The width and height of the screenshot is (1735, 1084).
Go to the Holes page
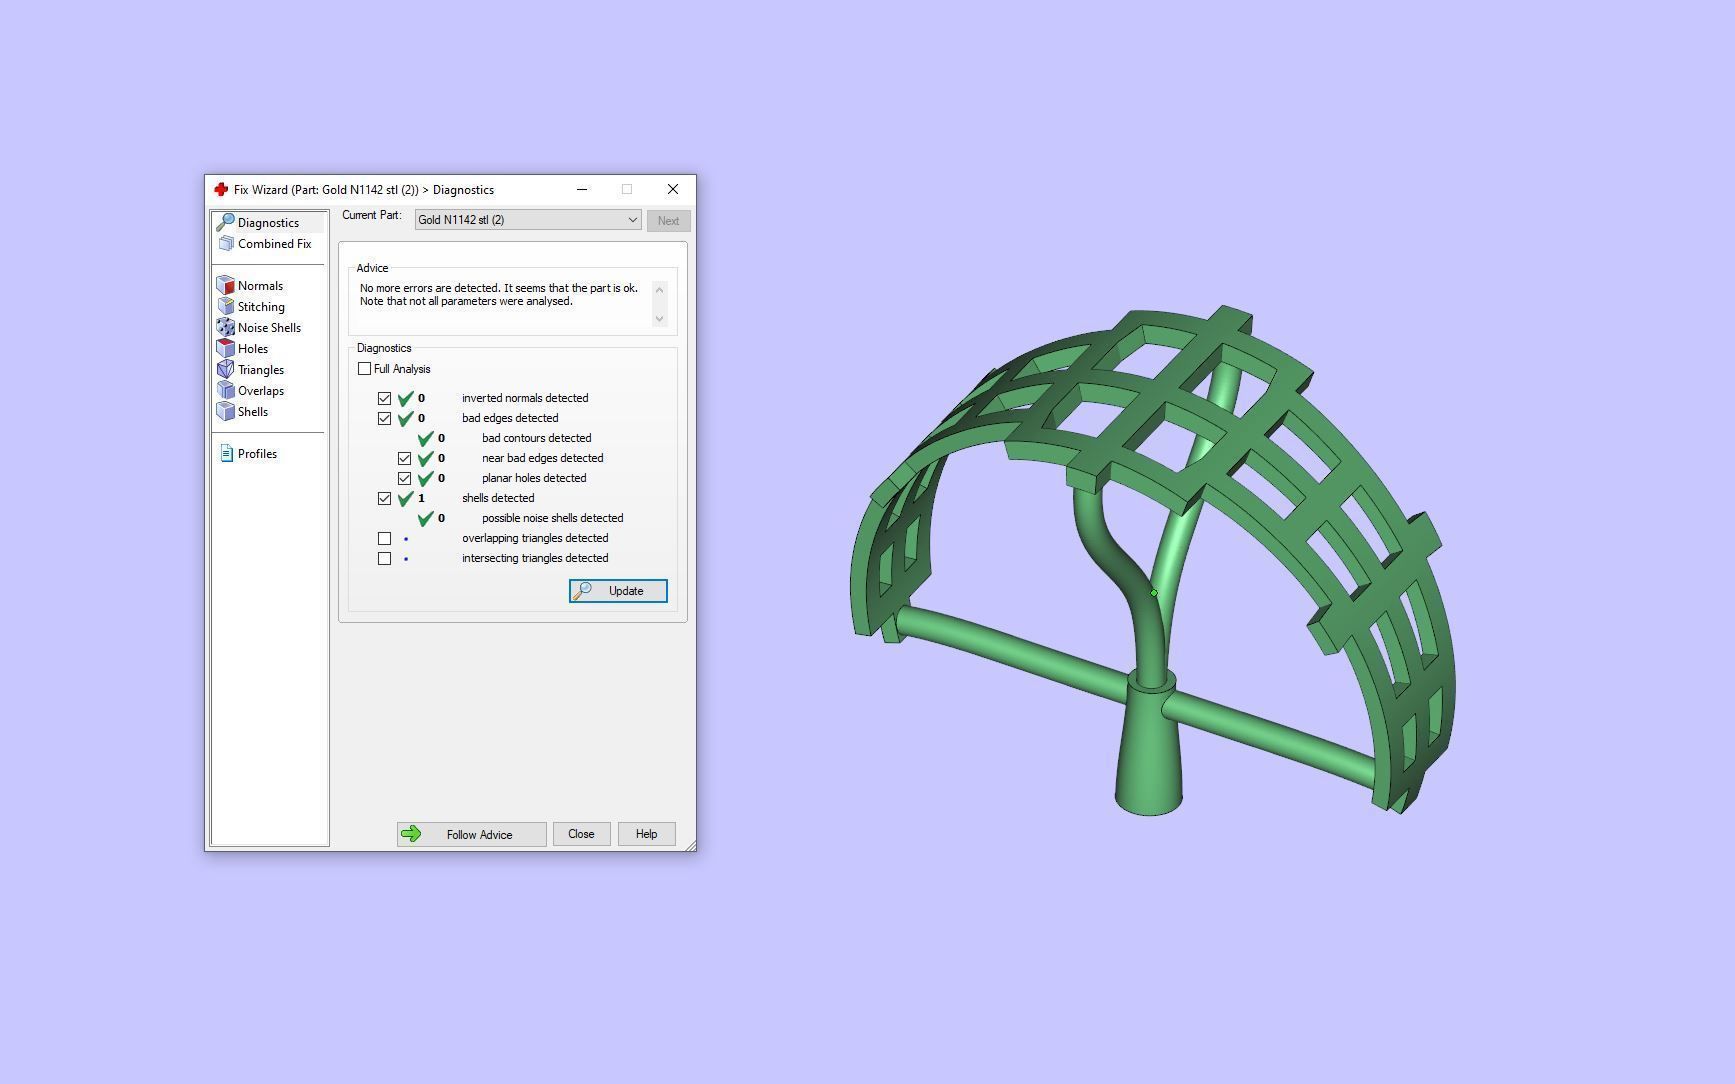pos(253,349)
